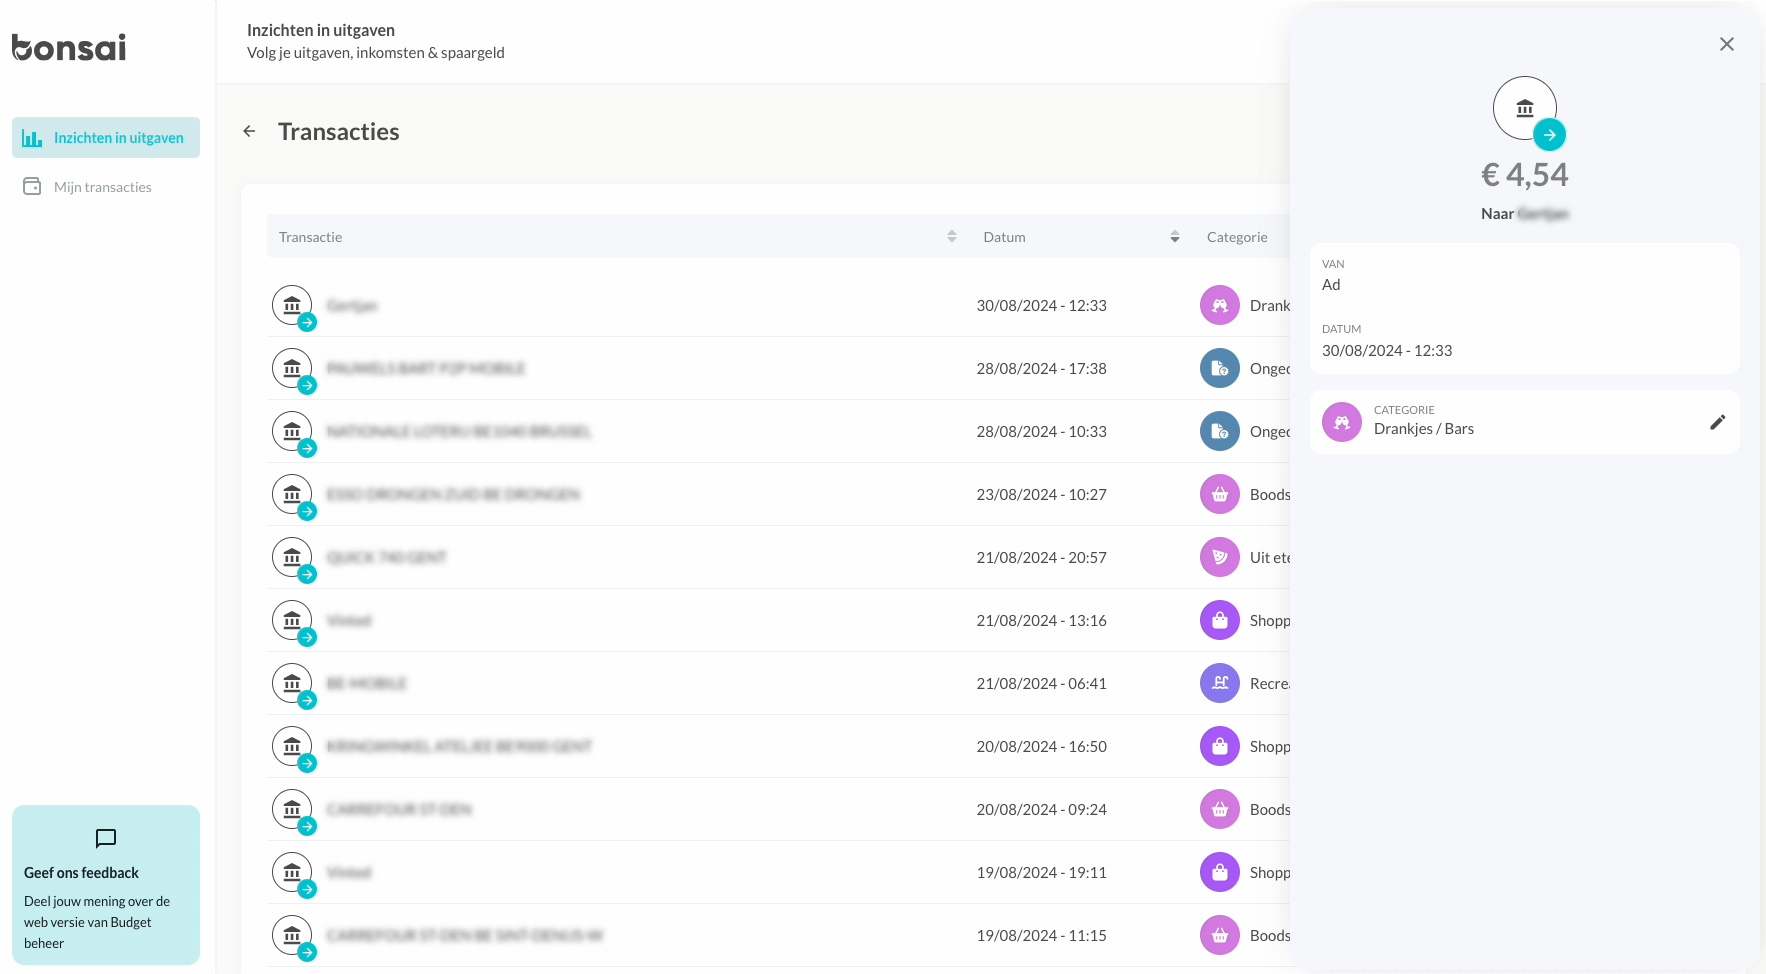Click category icon on 28/08/2024 - 17:38 row
Image resolution: width=1766 pixels, height=974 pixels.
point(1220,369)
